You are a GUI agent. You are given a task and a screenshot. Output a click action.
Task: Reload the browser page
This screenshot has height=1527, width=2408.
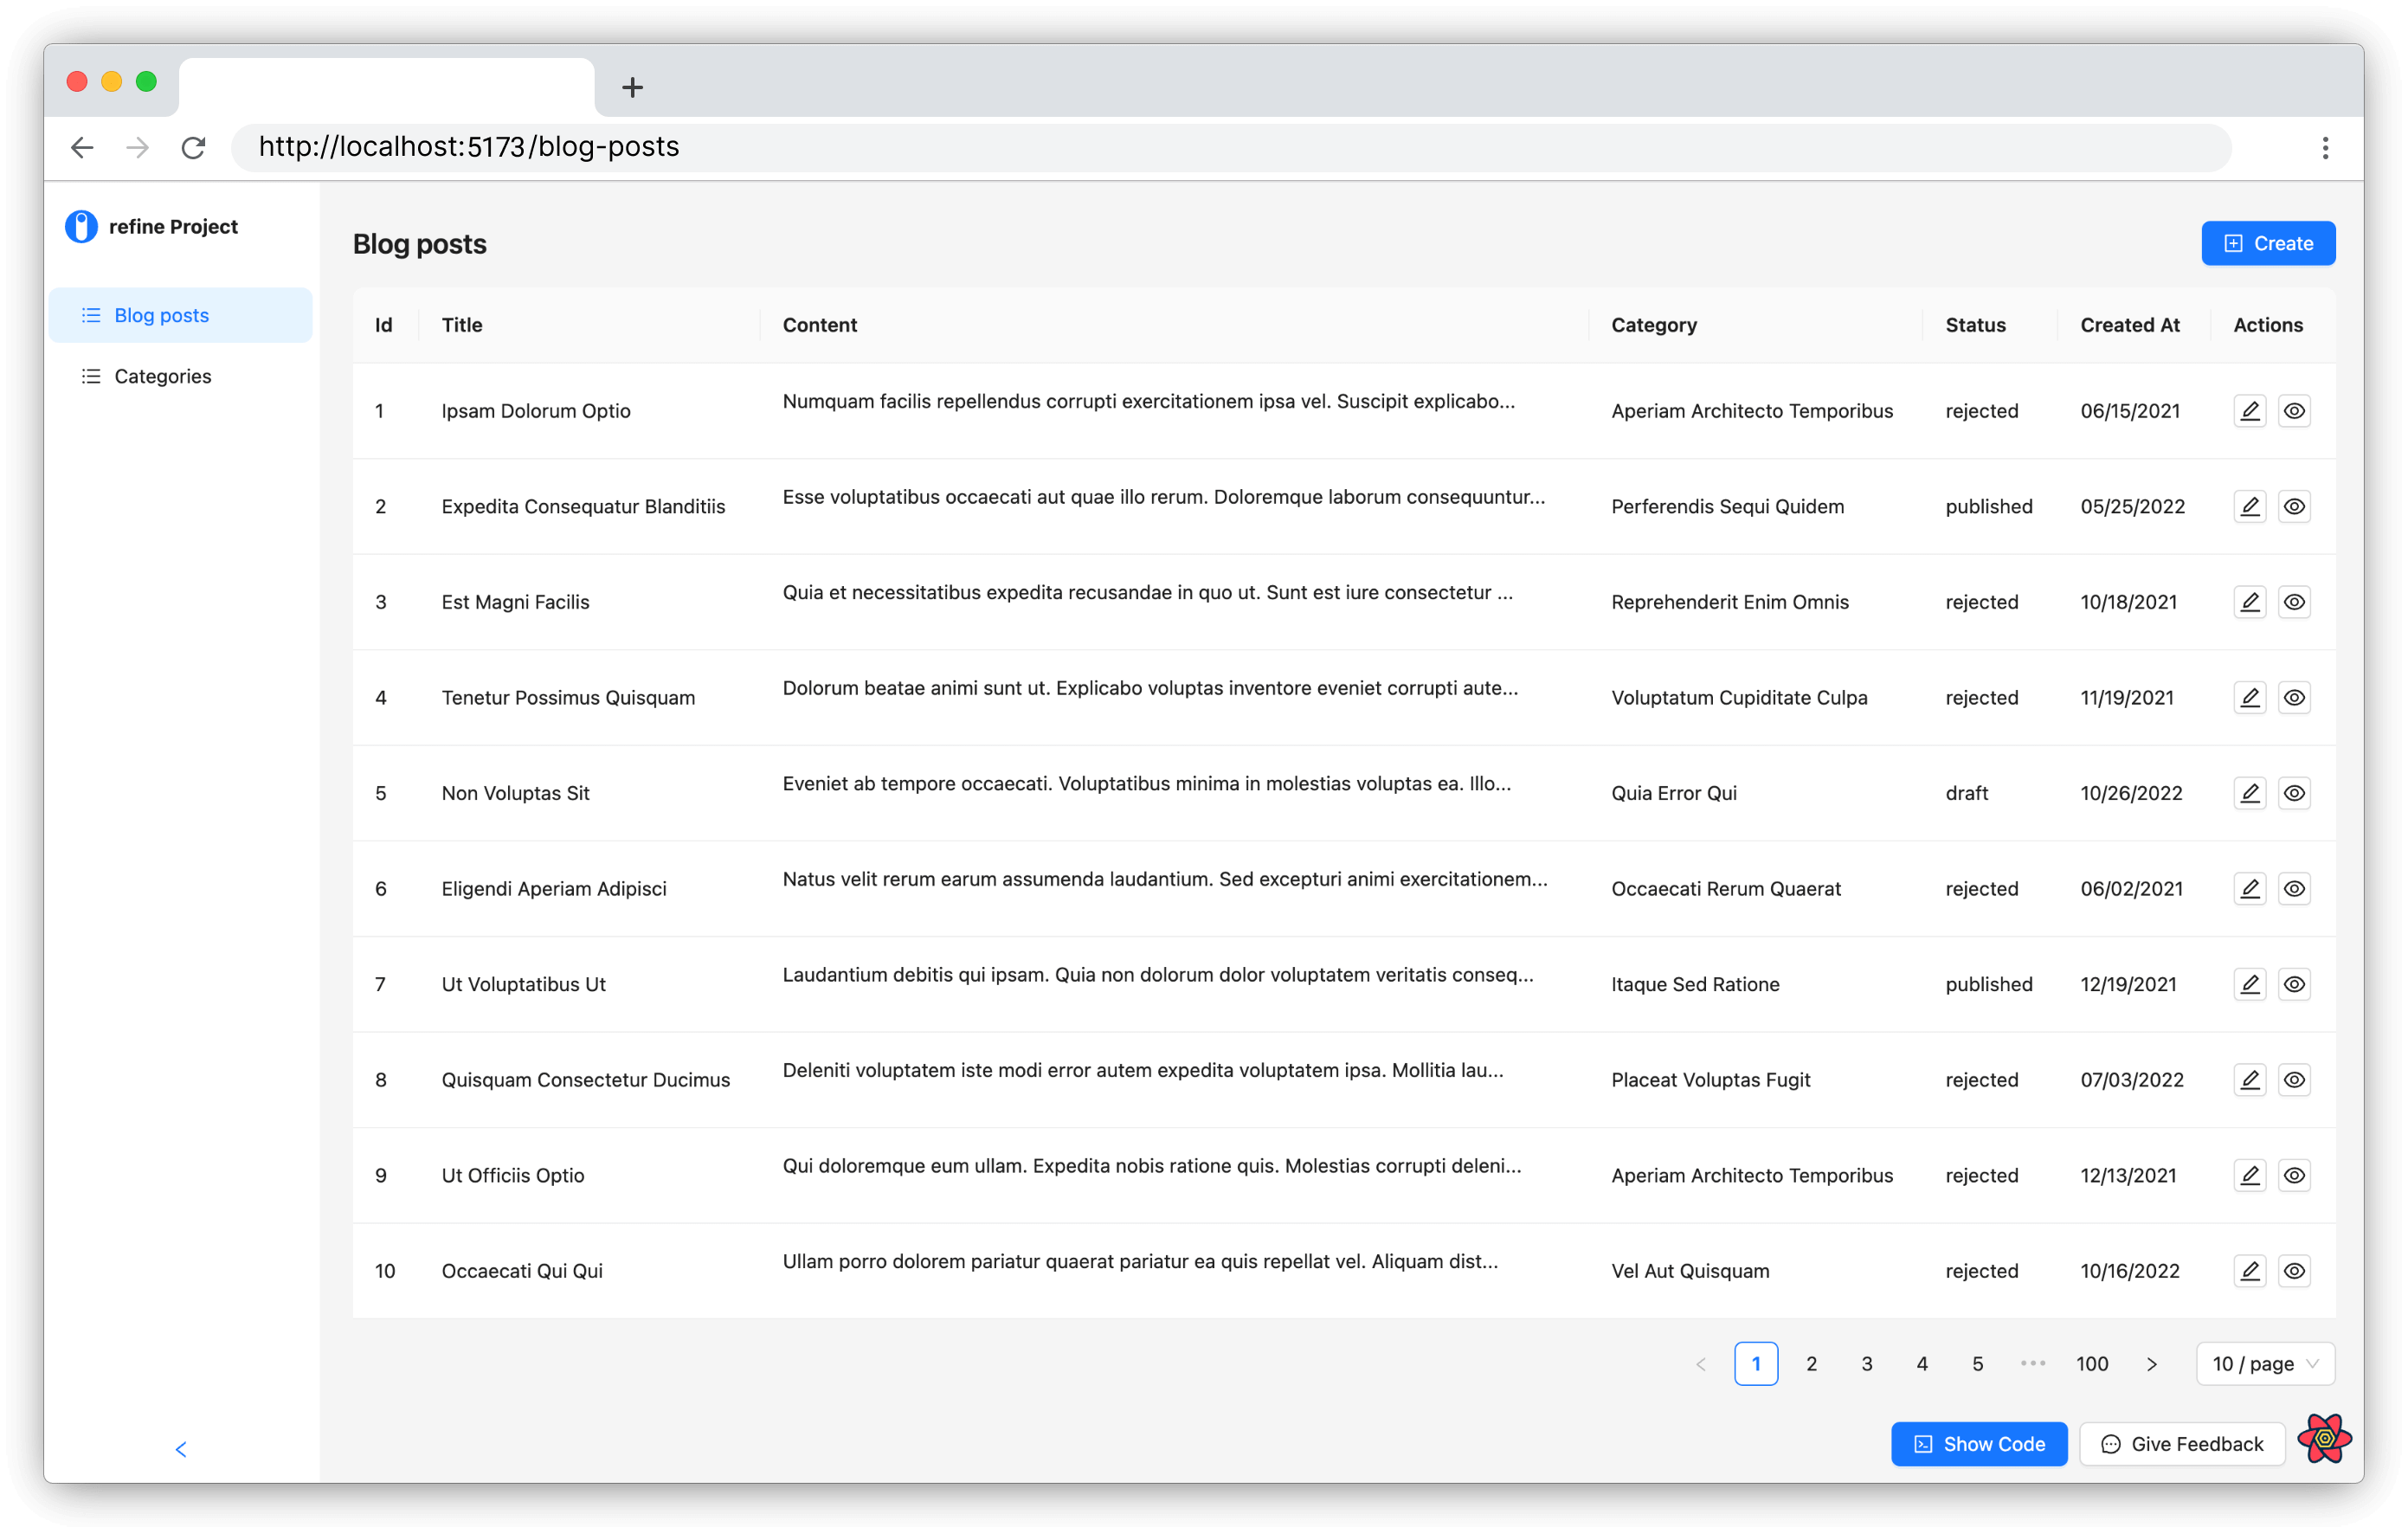[x=193, y=148]
